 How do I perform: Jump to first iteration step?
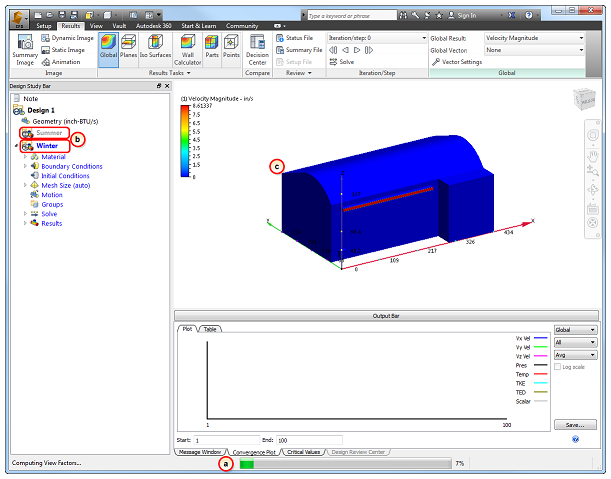tap(333, 50)
